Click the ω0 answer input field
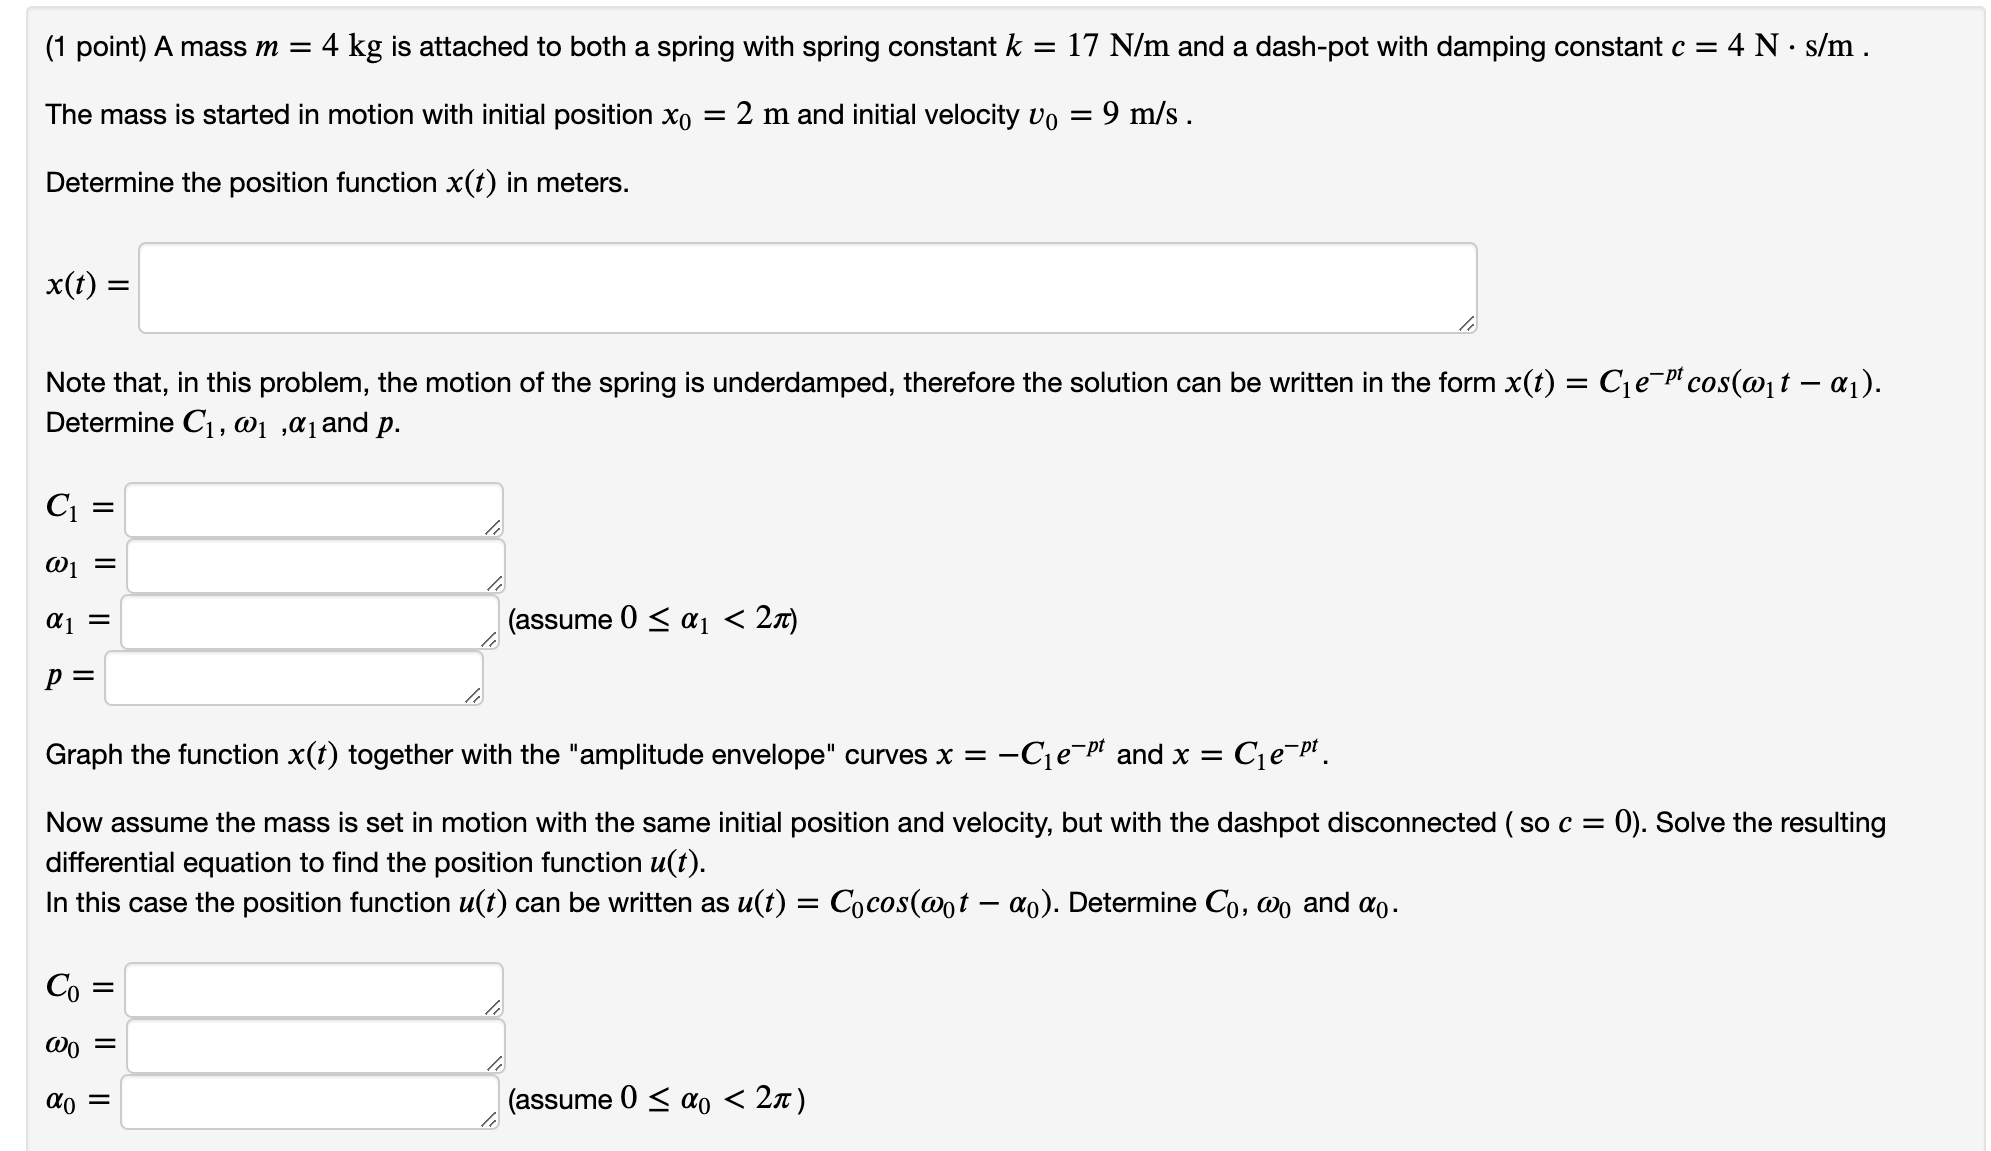 tap(315, 1045)
